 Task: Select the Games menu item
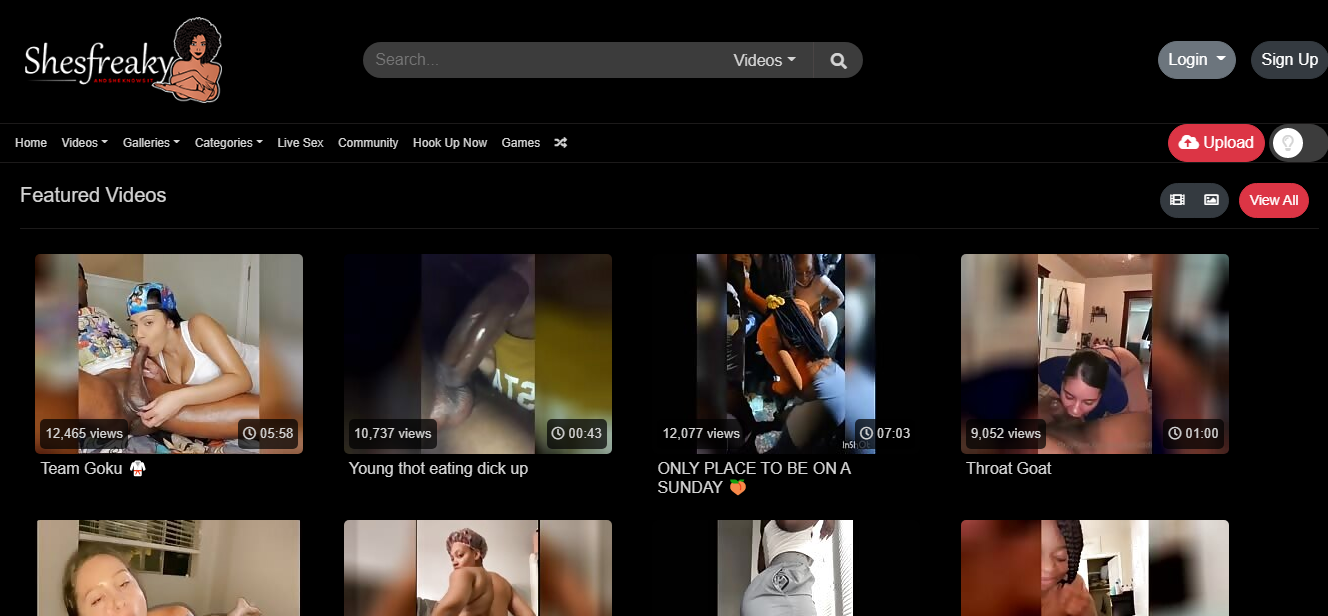point(520,143)
